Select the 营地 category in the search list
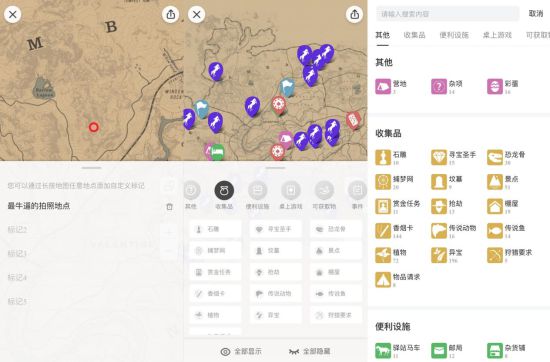Screen dimensions: 550x362 391,86
